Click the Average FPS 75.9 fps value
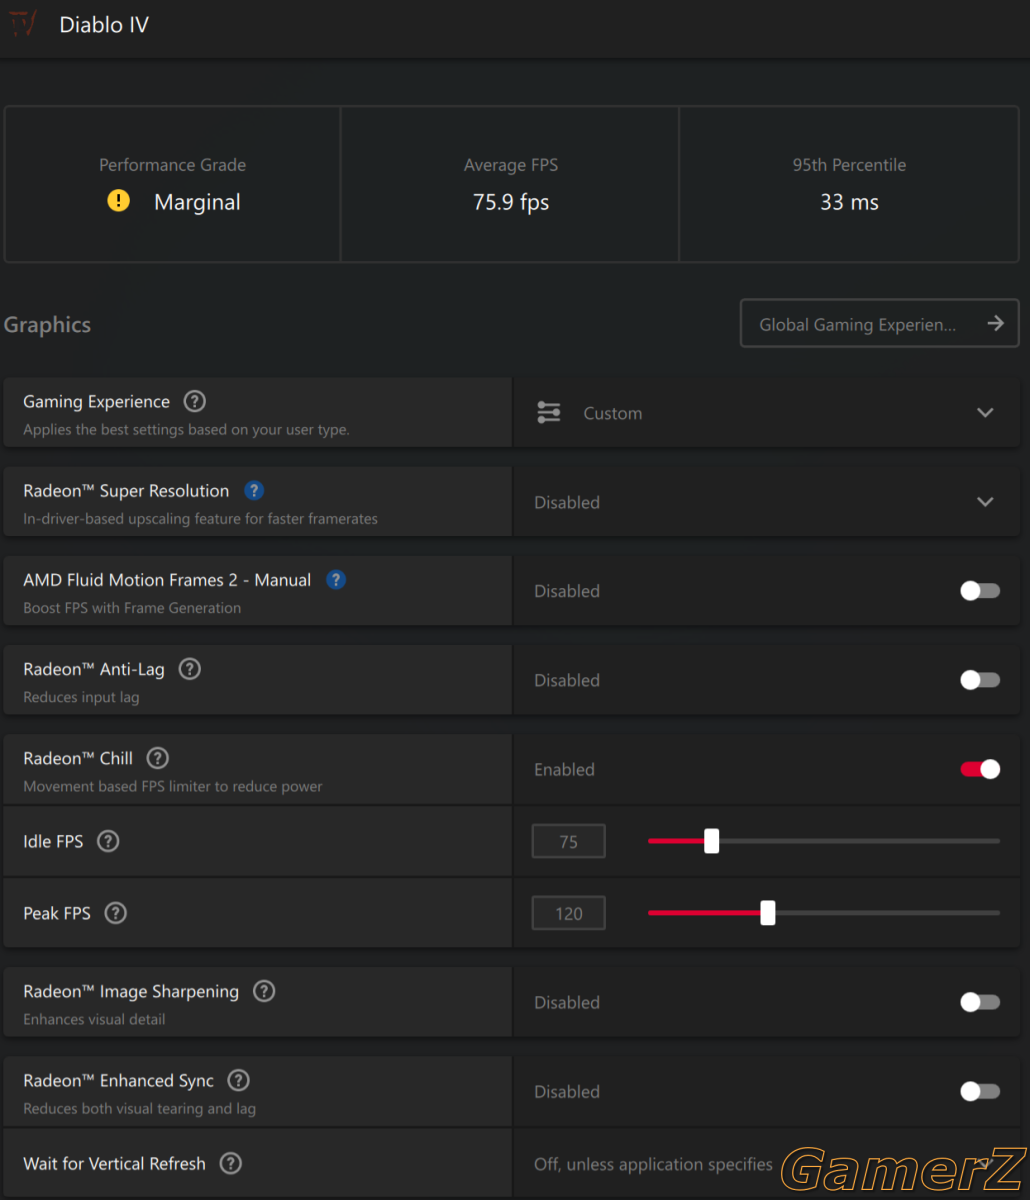Image resolution: width=1030 pixels, height=1200 pixels. click(511, 202)
